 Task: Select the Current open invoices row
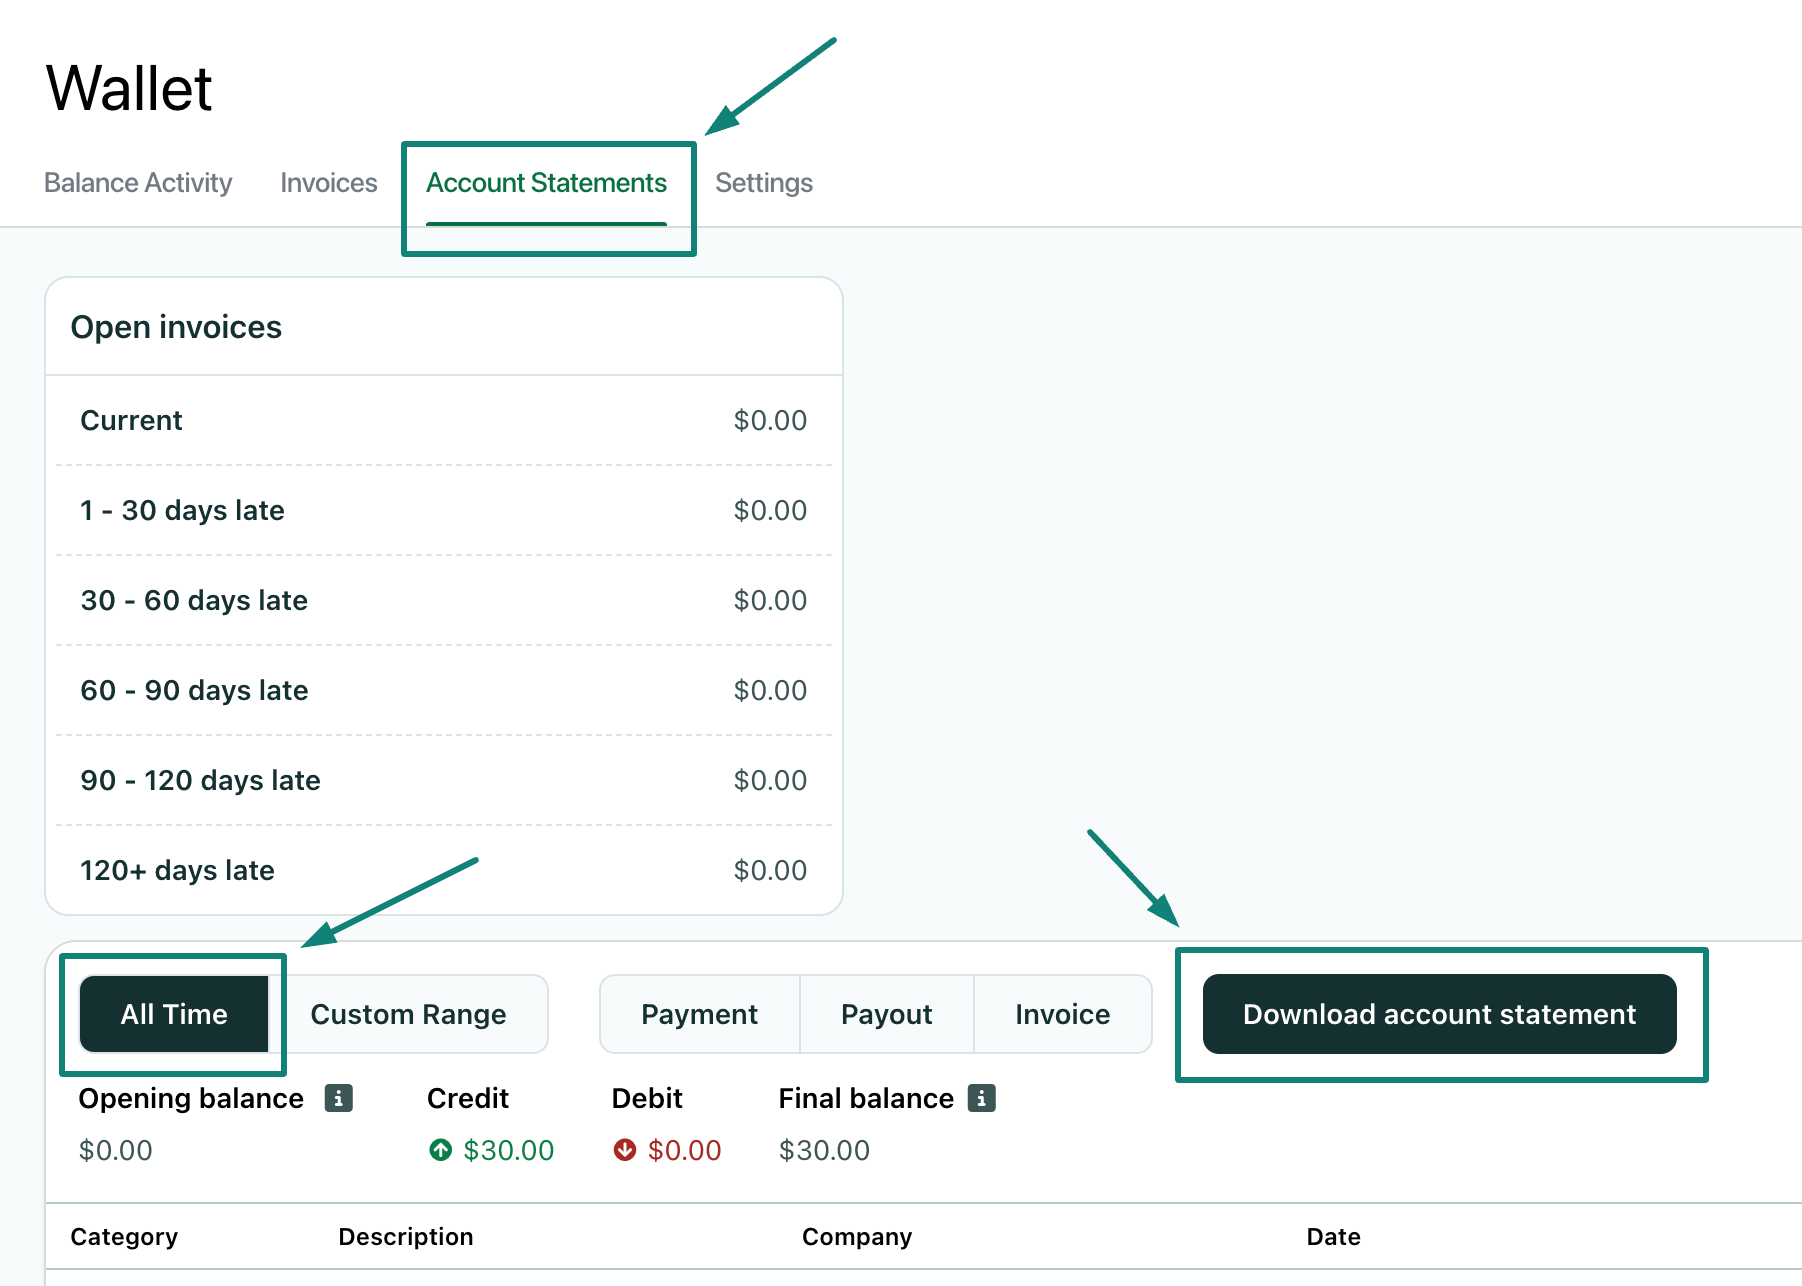443,420
